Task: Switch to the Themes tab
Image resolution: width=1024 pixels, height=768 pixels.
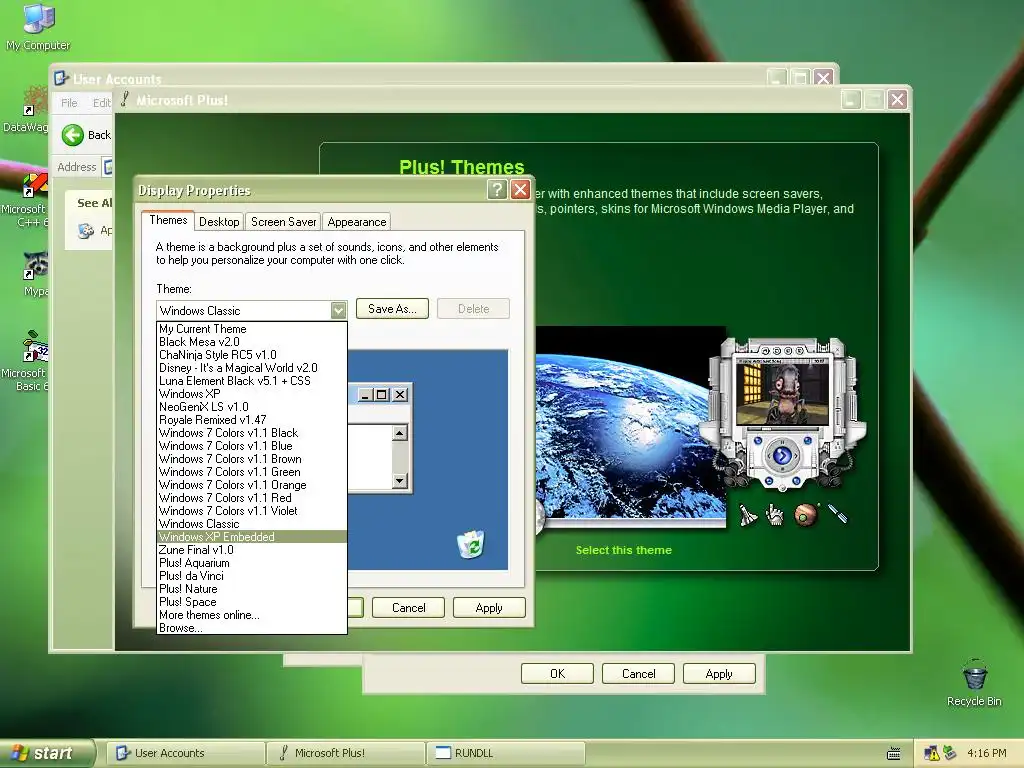Action: 168,220
